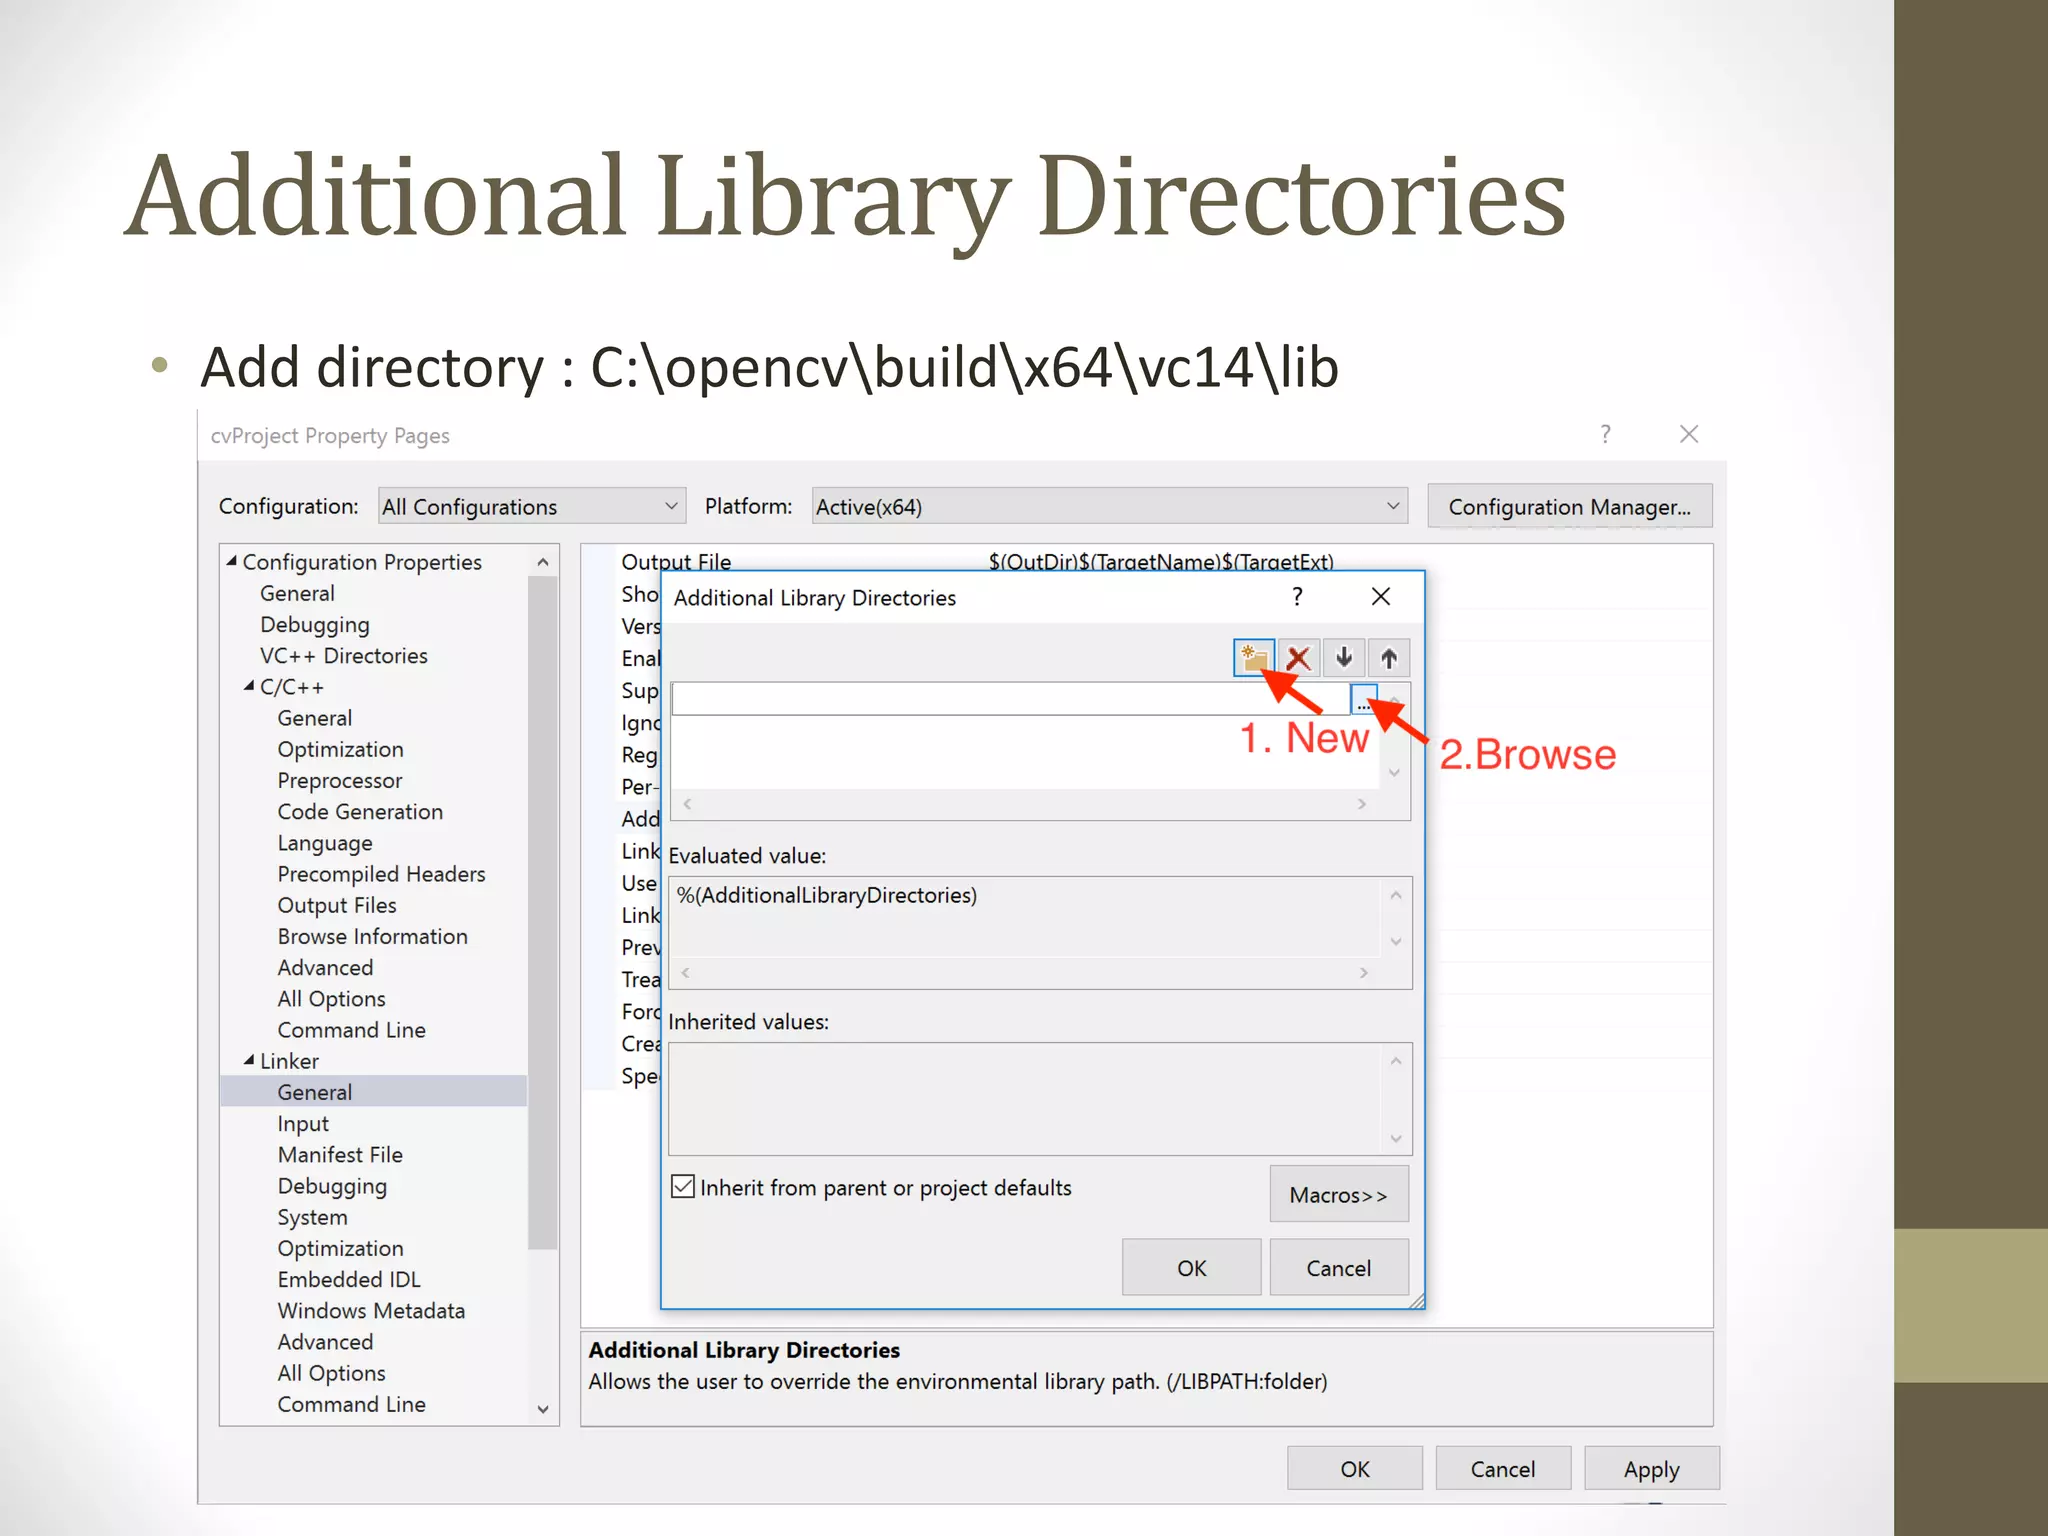Image resolution: width=2048 pixels, height=1536 pixels.
Task: Click Configuration Manager button
Action: pyautogui.click(x=1569, y=507)
